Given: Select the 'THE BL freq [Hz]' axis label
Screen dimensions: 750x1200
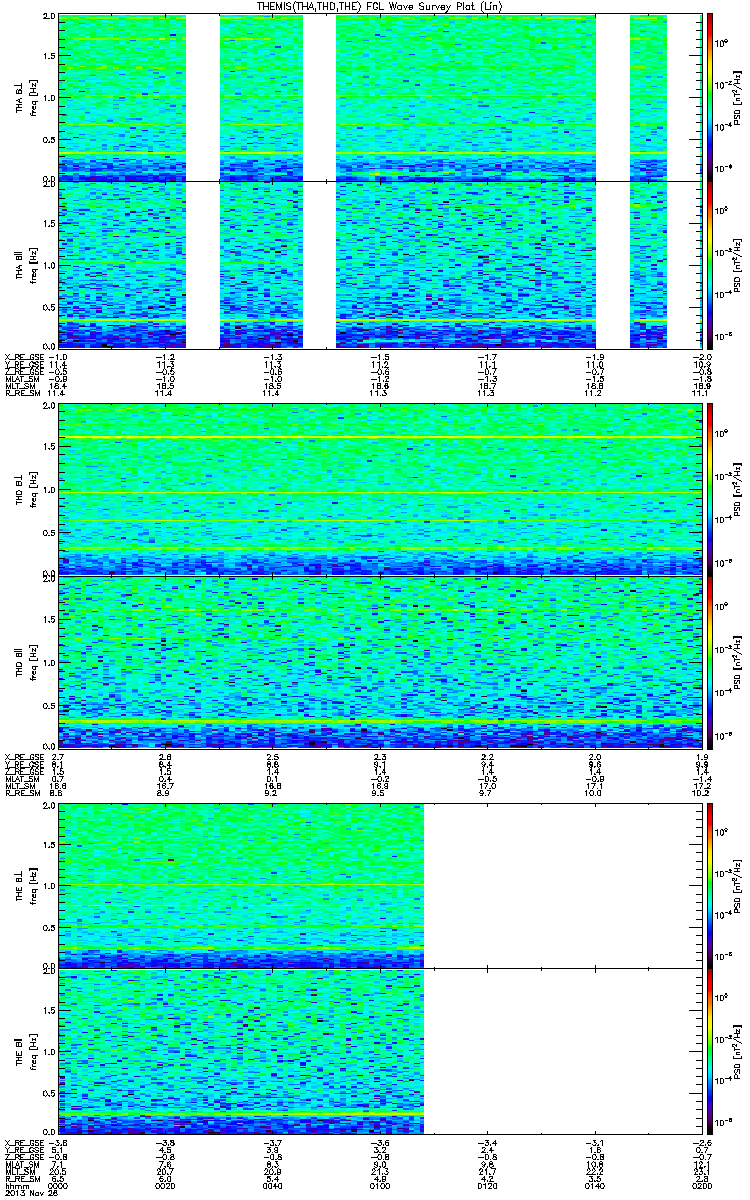Looking at the screenshot, I should [x=26, y=886].
